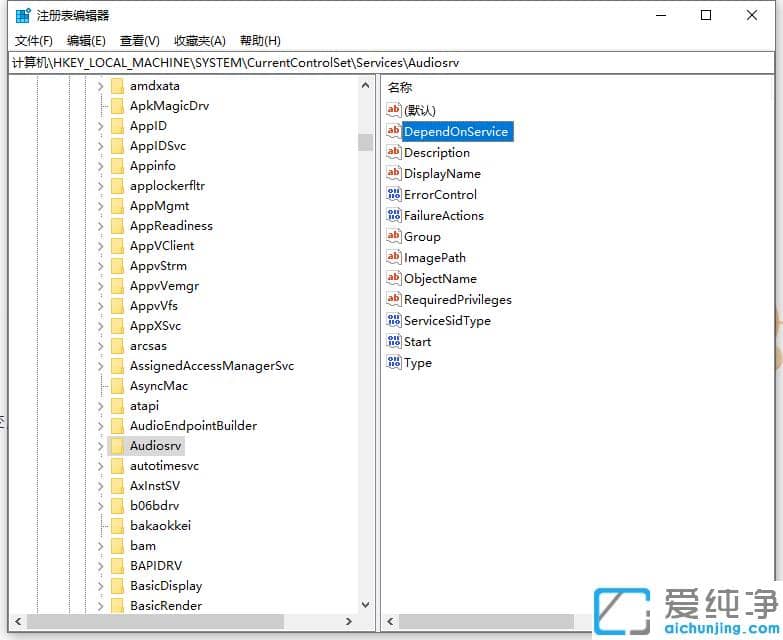Image resolution: width=783 pixels, height=640 pixels.
Task: Open the 收藏夹(A) menu
Action: [200, 41]
